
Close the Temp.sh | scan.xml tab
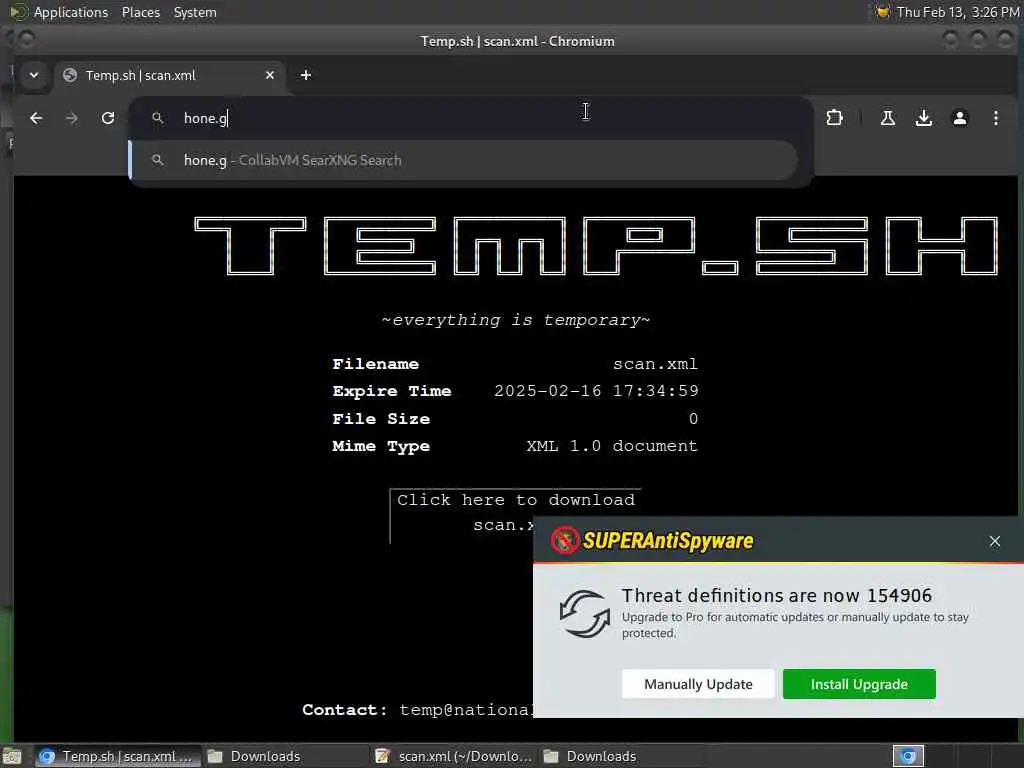tap(270, 75)
